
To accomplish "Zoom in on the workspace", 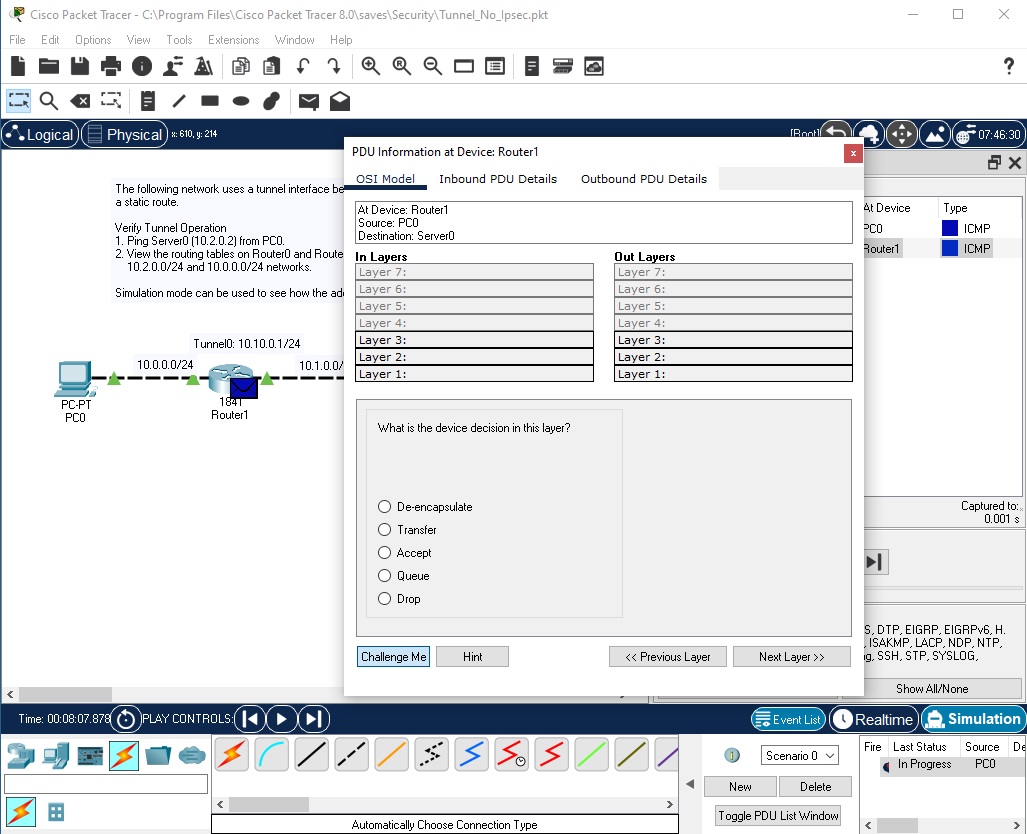I will [x=371, y=66].
